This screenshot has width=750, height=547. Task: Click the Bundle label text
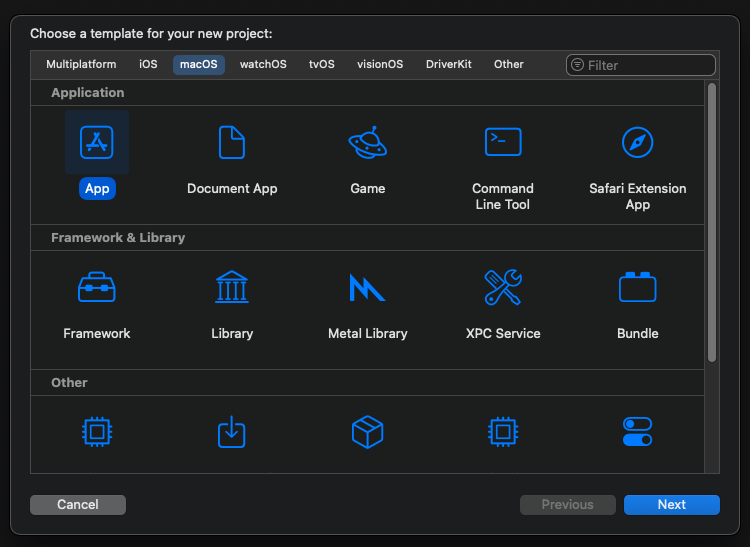(x=638, y=333)
